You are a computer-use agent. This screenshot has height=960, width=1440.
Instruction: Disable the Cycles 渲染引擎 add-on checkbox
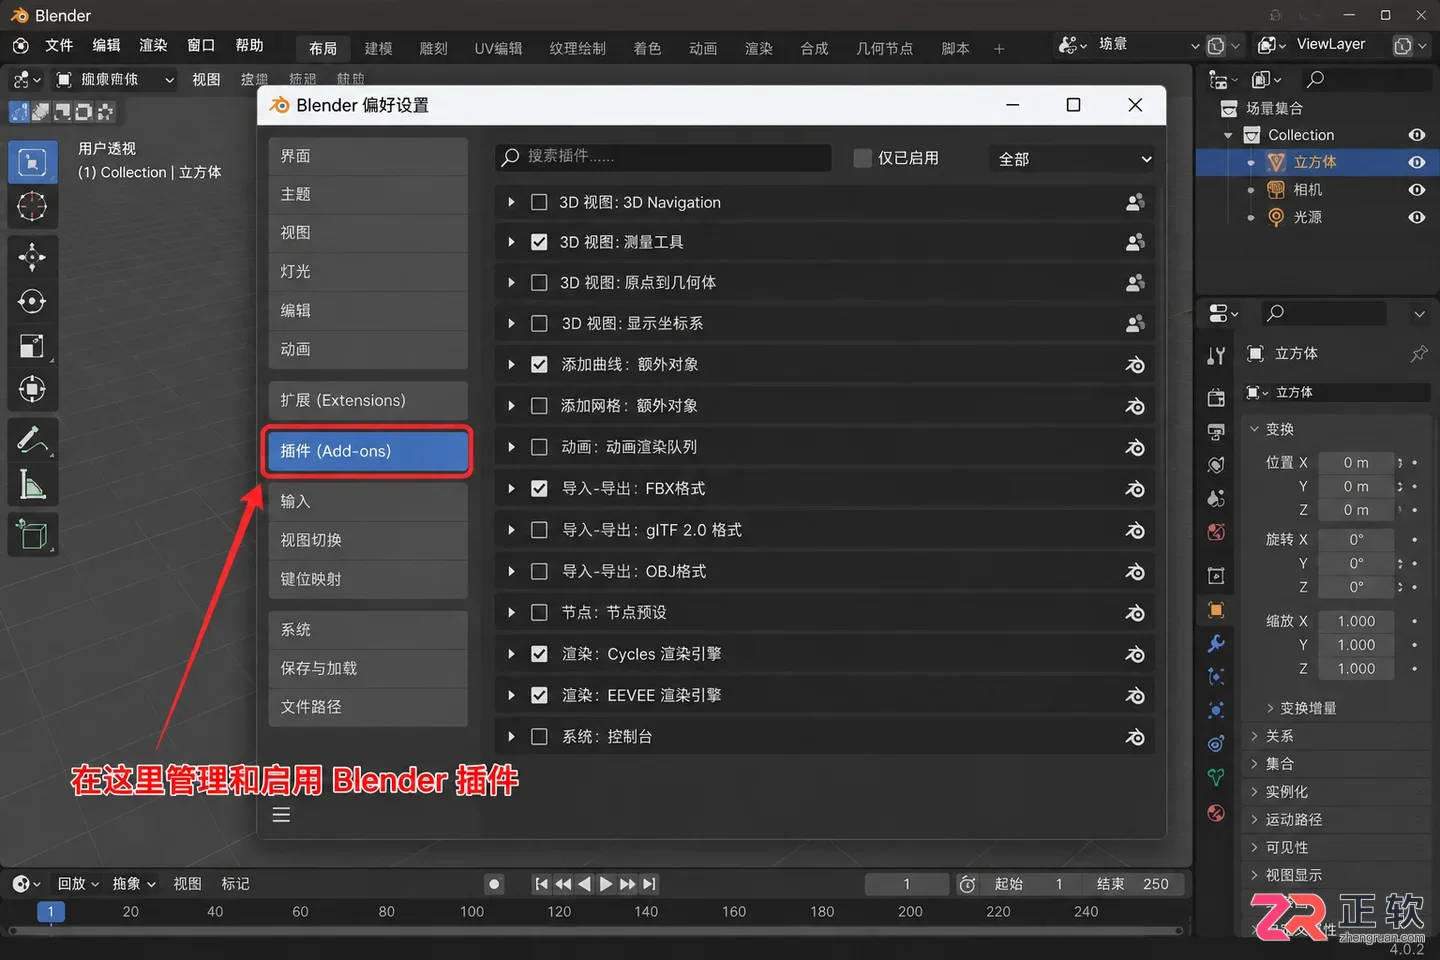coord(539,654)
